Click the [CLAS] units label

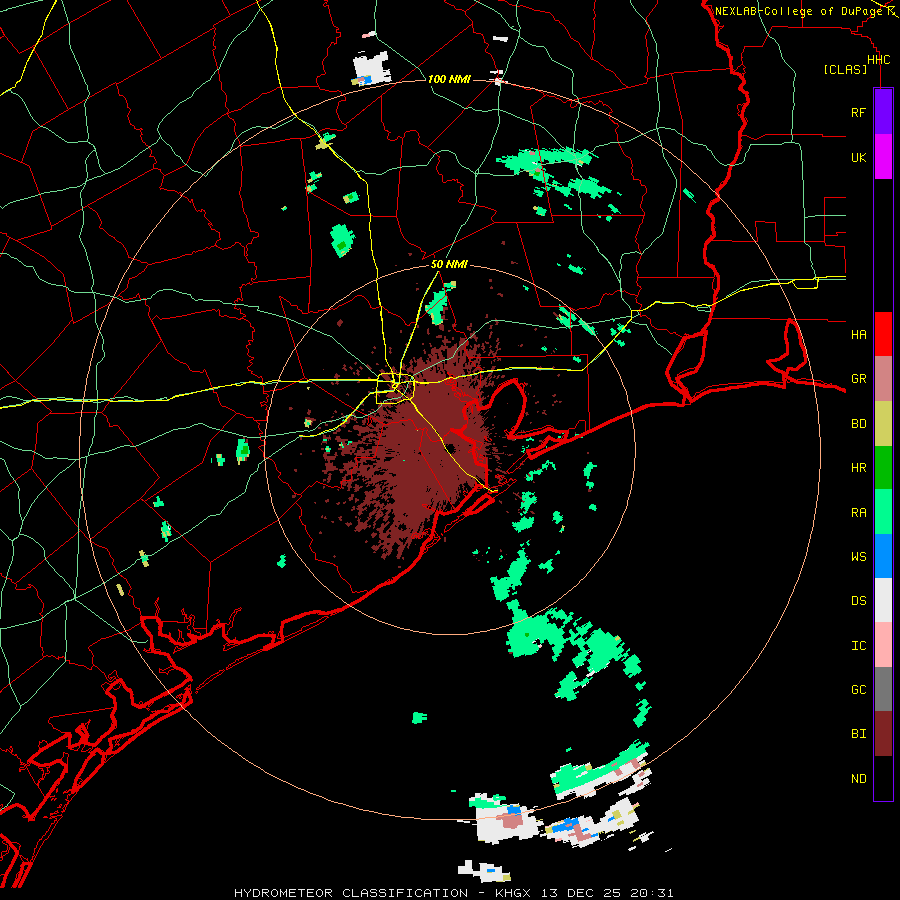pyautogui.click(x=845, y=69)
